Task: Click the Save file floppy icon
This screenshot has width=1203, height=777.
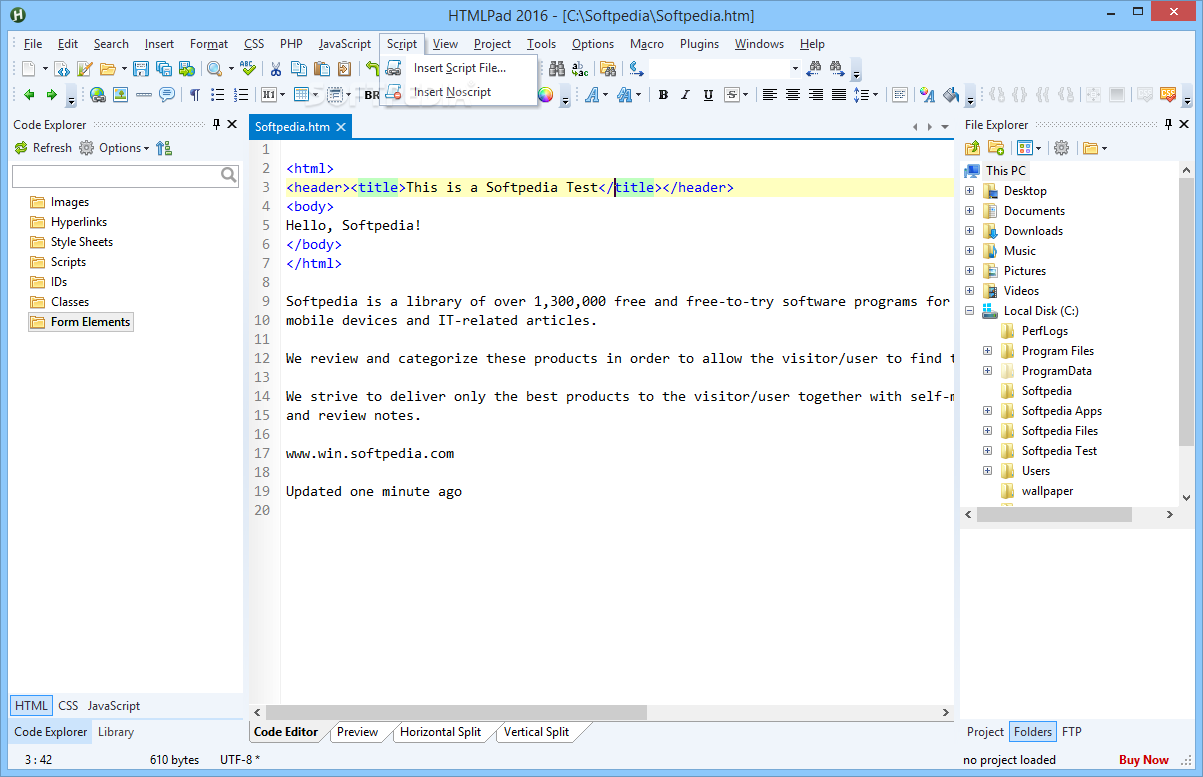Action: click(x=141, y=69)
